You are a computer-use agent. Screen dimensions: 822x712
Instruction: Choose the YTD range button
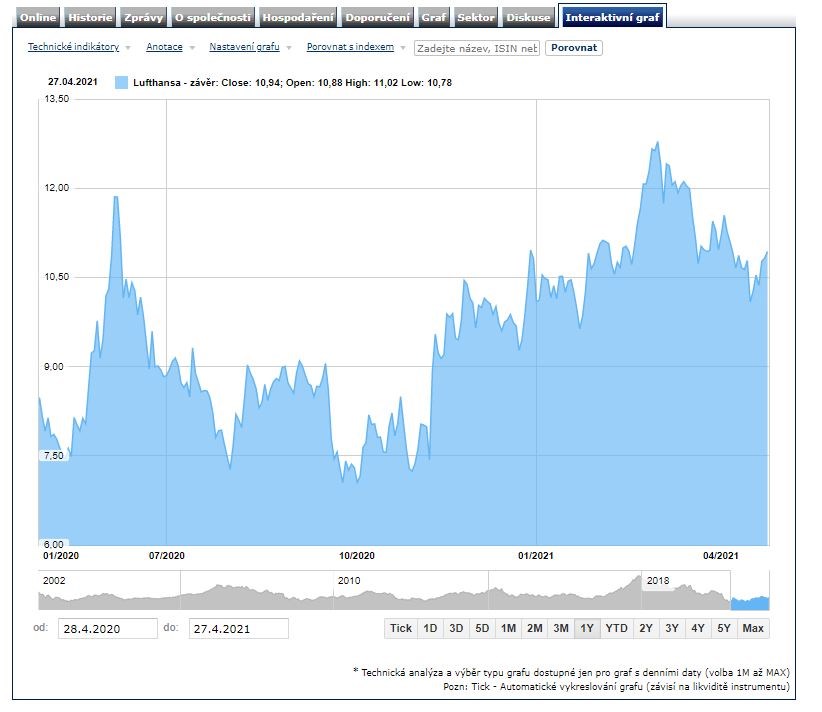click(617, 628)
